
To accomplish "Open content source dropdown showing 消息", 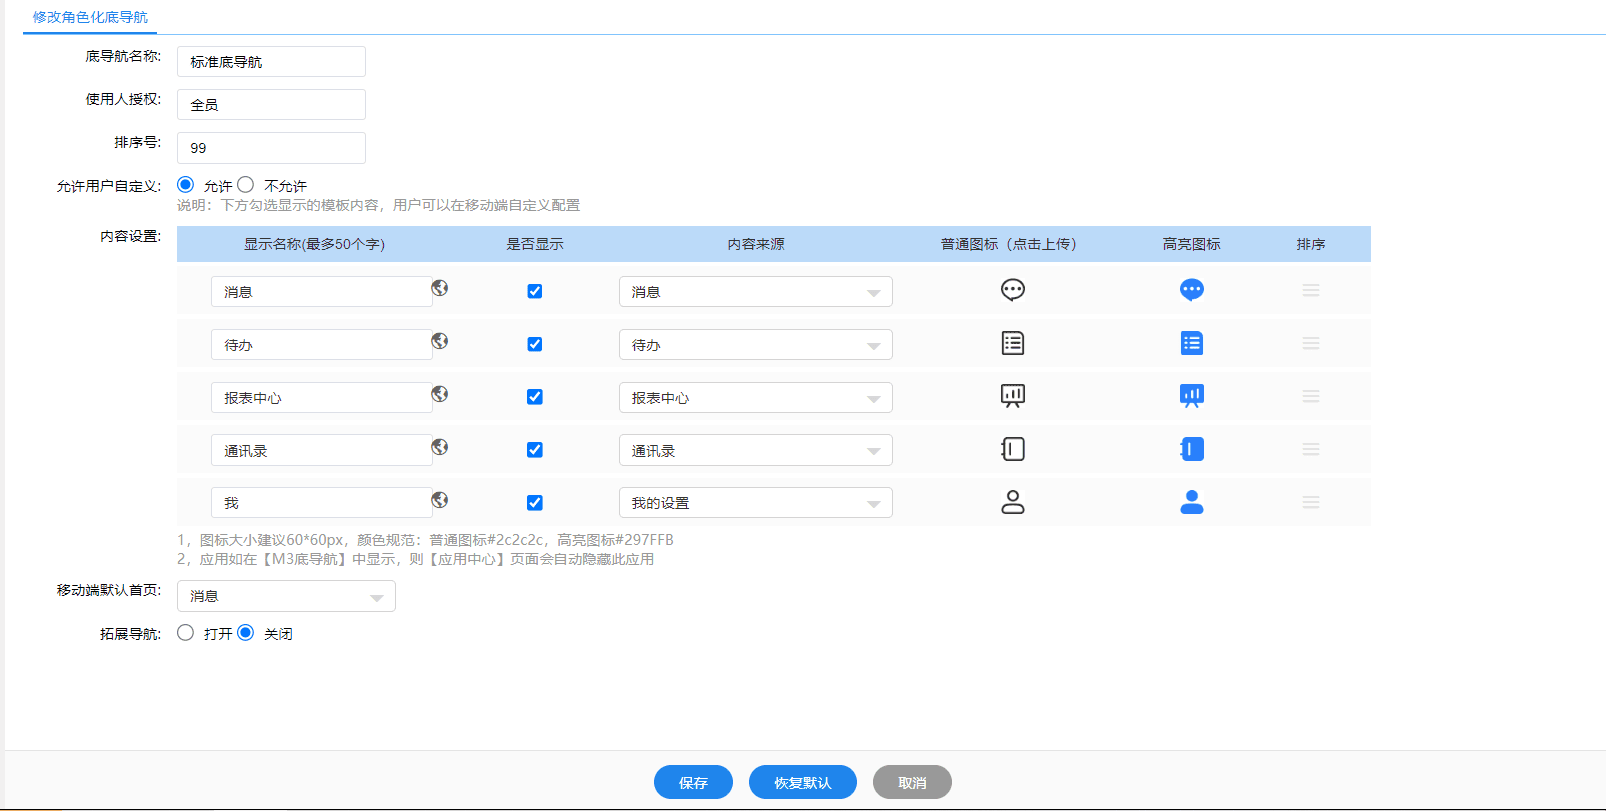I will [x=756, y=292].
